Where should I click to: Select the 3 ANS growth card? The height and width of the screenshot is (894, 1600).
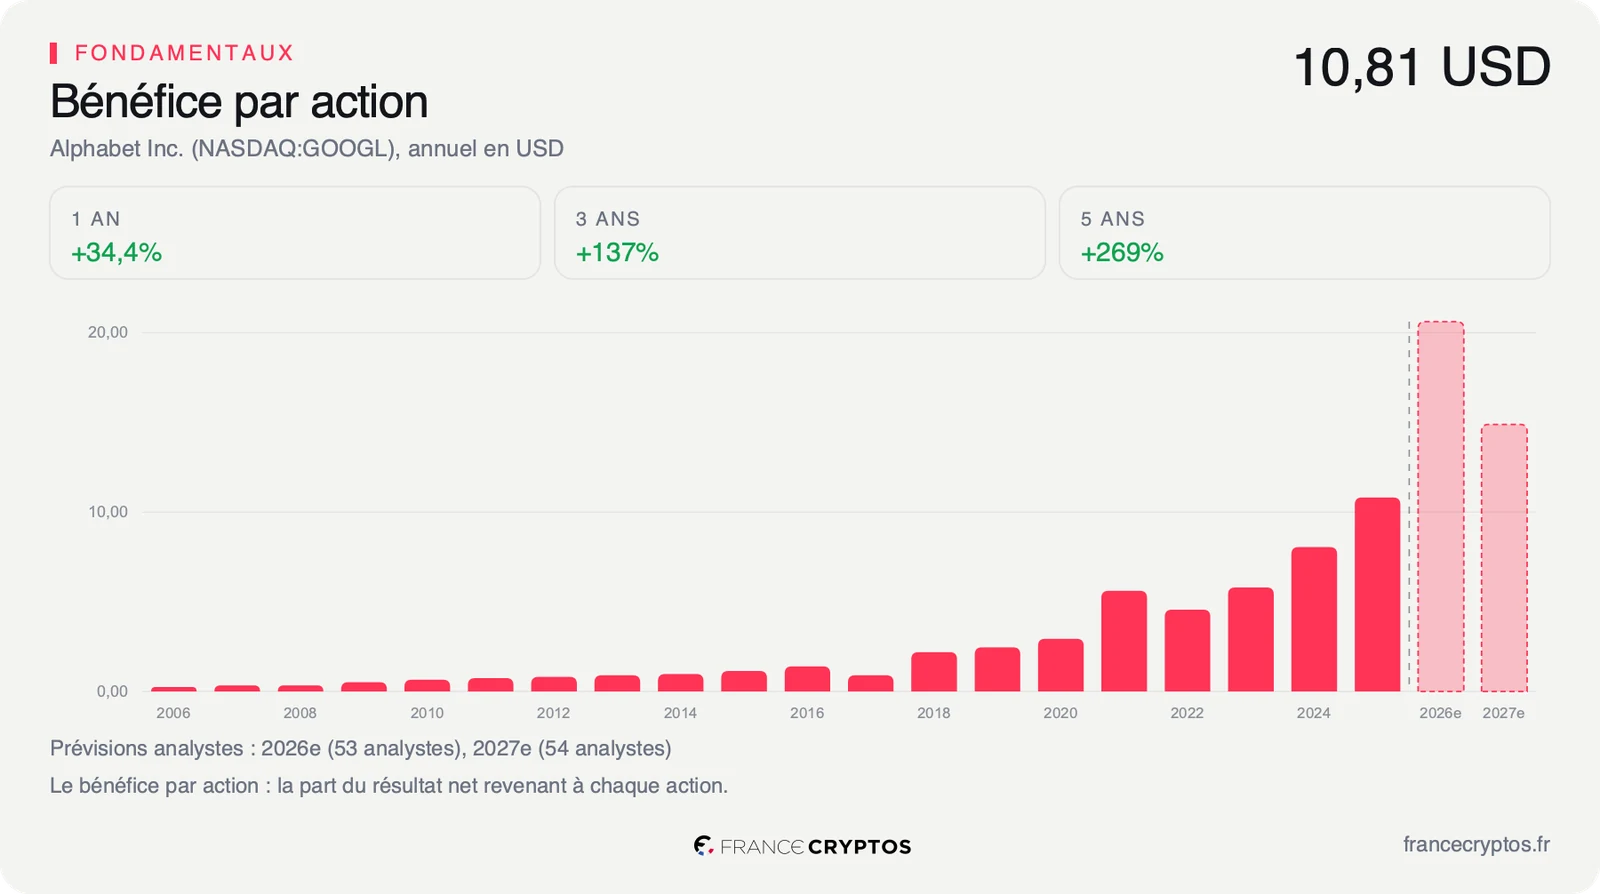coord(800,233)
